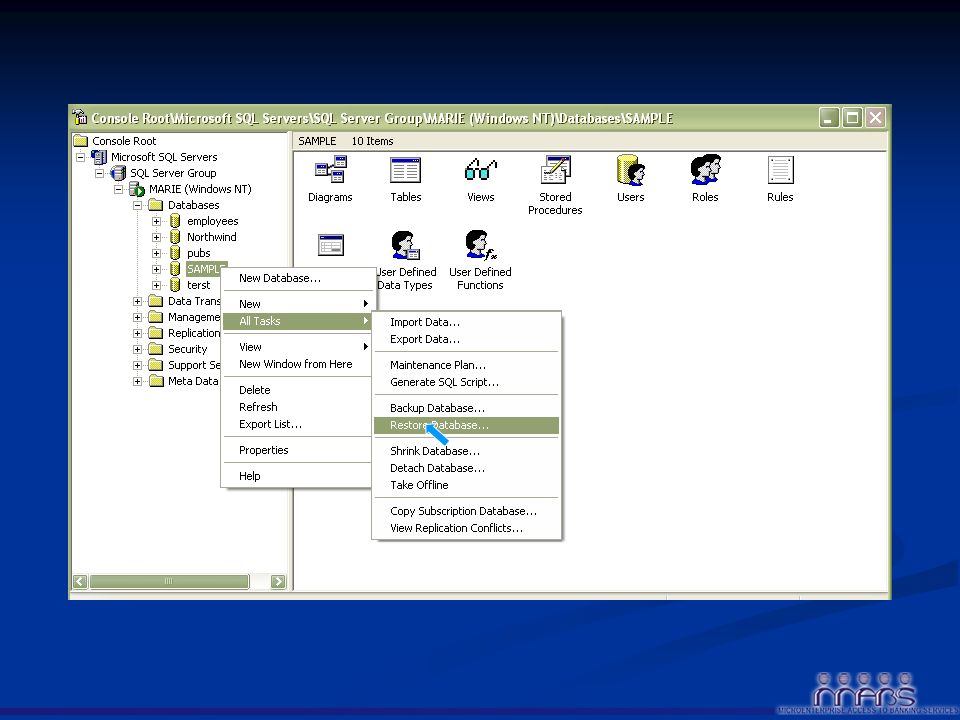The image size is (960, 720).
Task: Click the Databases folder icon
Action: point(156,205)
